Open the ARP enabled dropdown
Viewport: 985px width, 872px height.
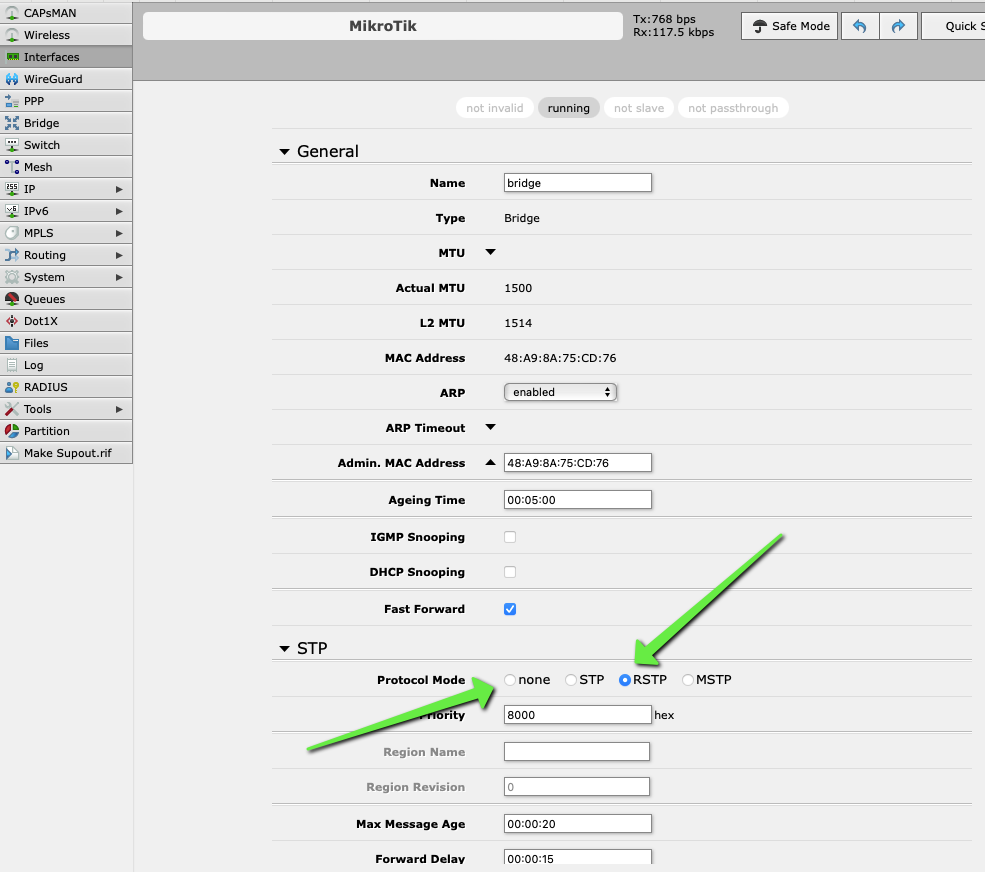coord(560,392)
